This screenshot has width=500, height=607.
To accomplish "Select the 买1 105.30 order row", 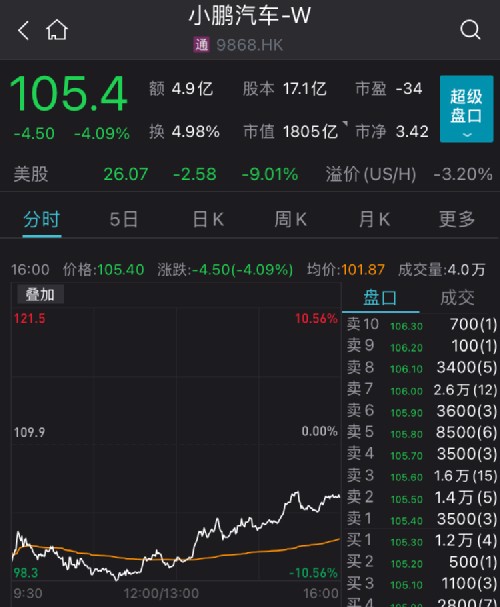I will click(421, 540).
